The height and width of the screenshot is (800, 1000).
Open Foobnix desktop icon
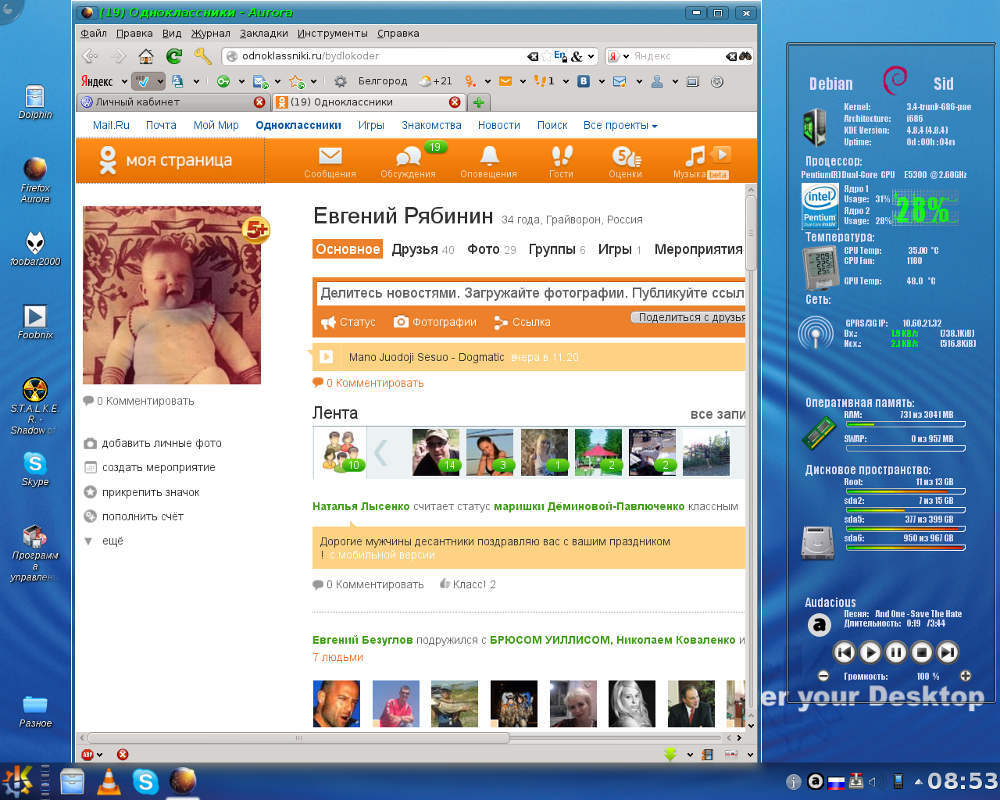[x=35, y=322]
